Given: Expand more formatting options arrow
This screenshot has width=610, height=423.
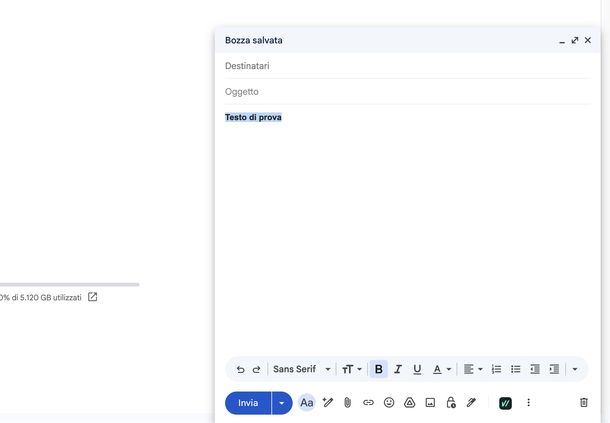Looking at the screenshot, I should (575, 369).
